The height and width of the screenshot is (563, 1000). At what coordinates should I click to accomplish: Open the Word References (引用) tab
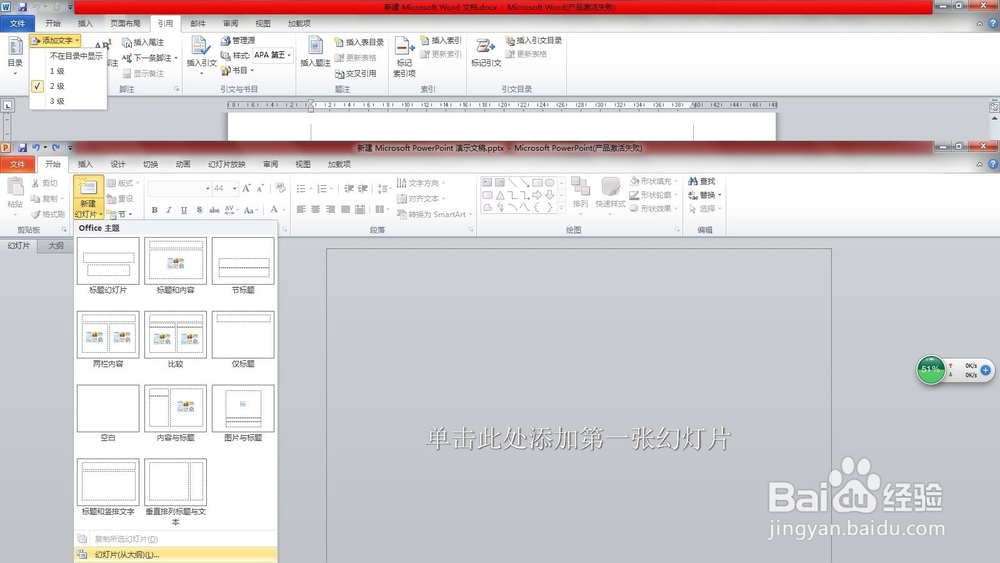(x=165, y=24)
